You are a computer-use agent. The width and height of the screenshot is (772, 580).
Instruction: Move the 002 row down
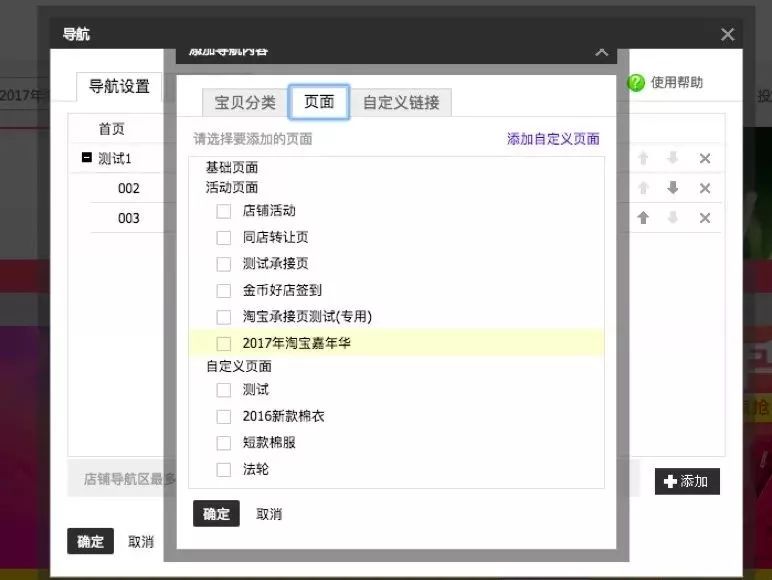[x=673, y=188]
